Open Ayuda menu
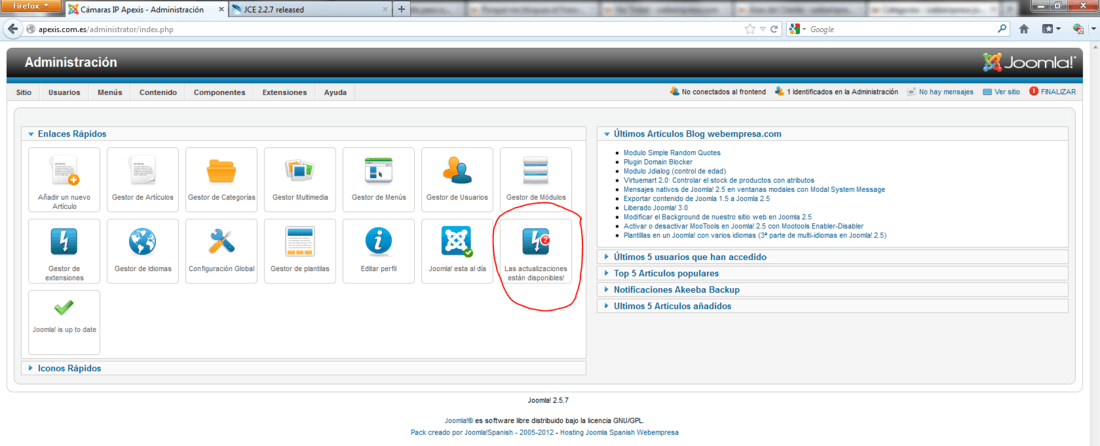 coord(335,93)
